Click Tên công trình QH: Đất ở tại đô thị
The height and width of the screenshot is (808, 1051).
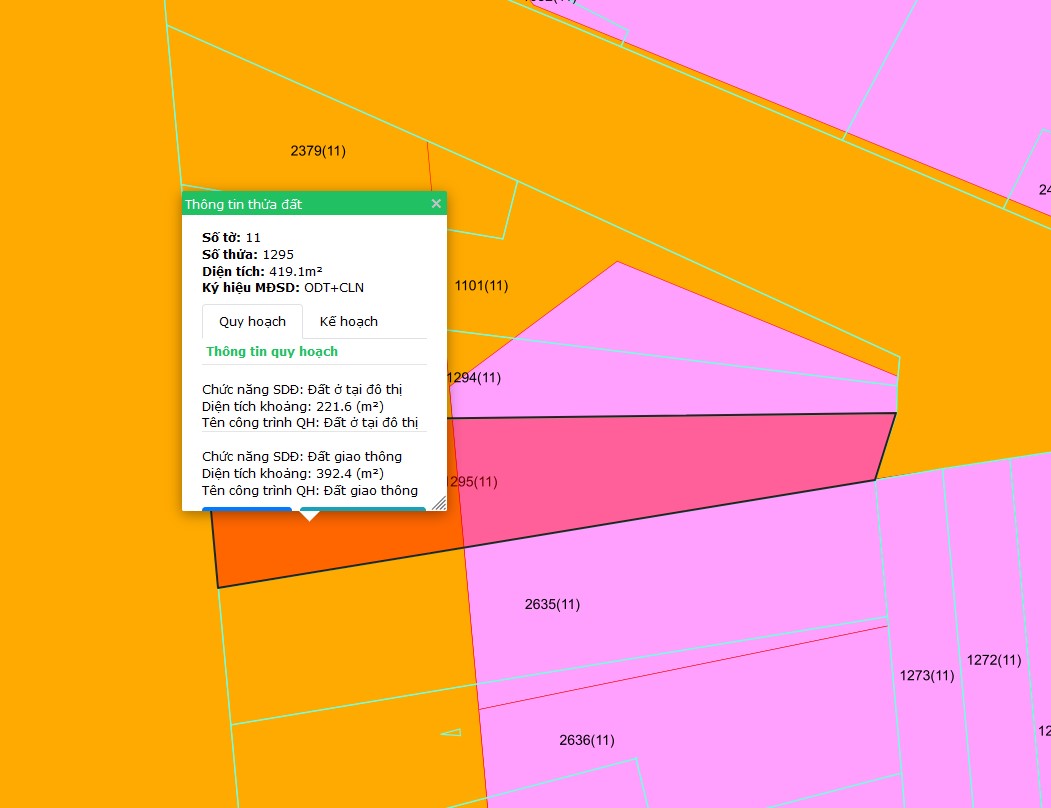310,422
